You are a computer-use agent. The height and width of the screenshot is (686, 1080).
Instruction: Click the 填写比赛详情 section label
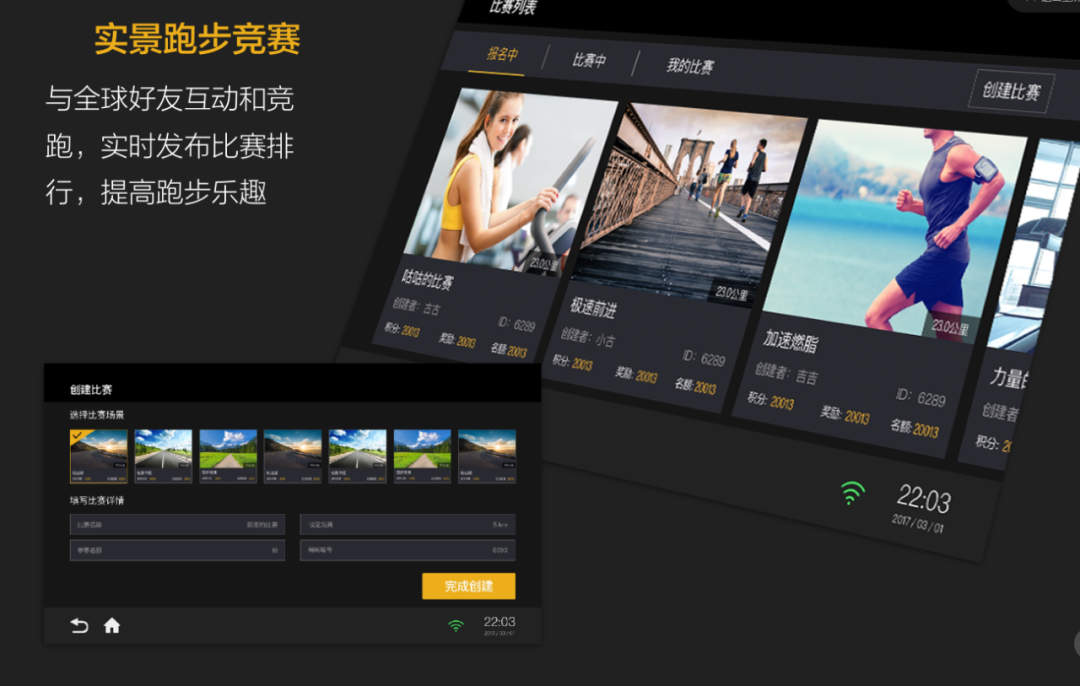click(x=96, y=501)
